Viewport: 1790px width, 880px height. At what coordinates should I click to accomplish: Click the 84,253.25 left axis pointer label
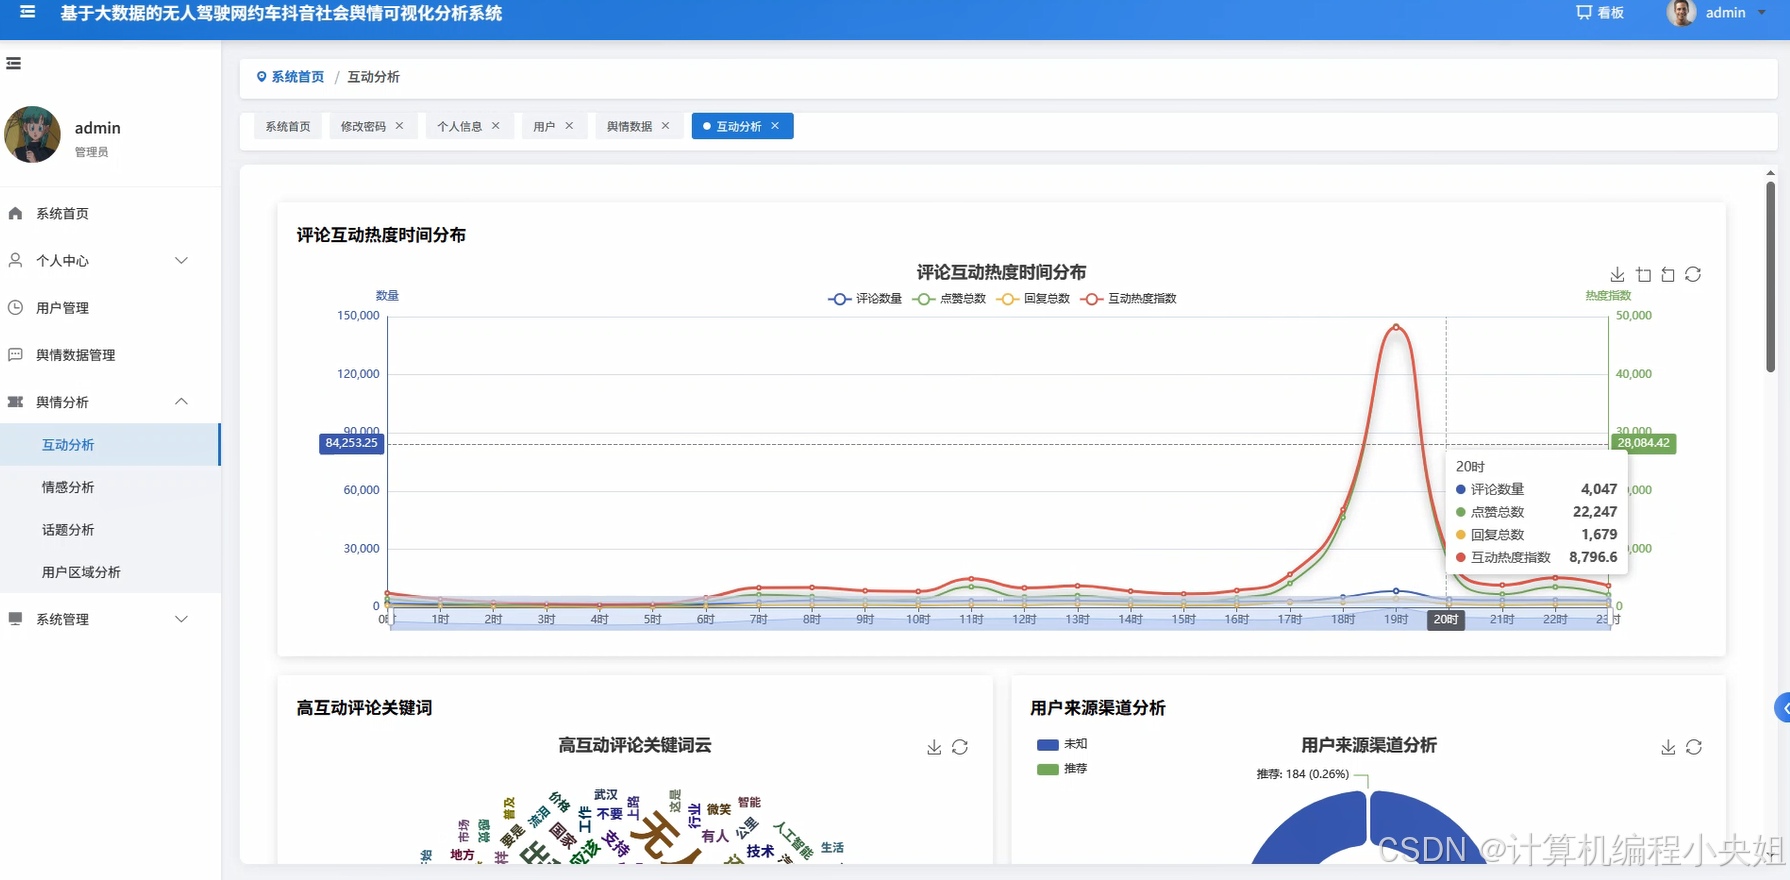coord(351,443)
